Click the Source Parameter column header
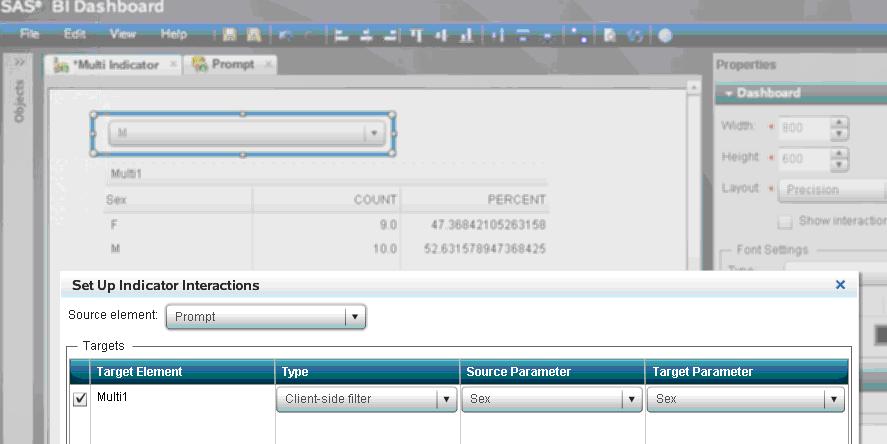 [x=552, y=372]
